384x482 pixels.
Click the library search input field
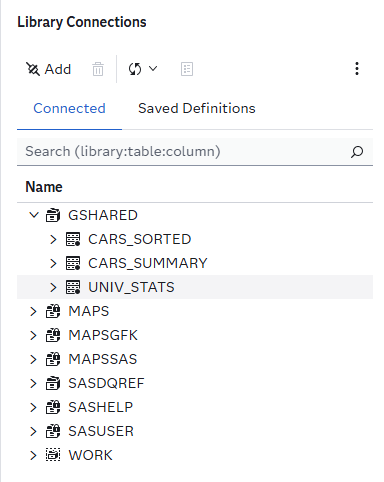click(x=195, y=152)
